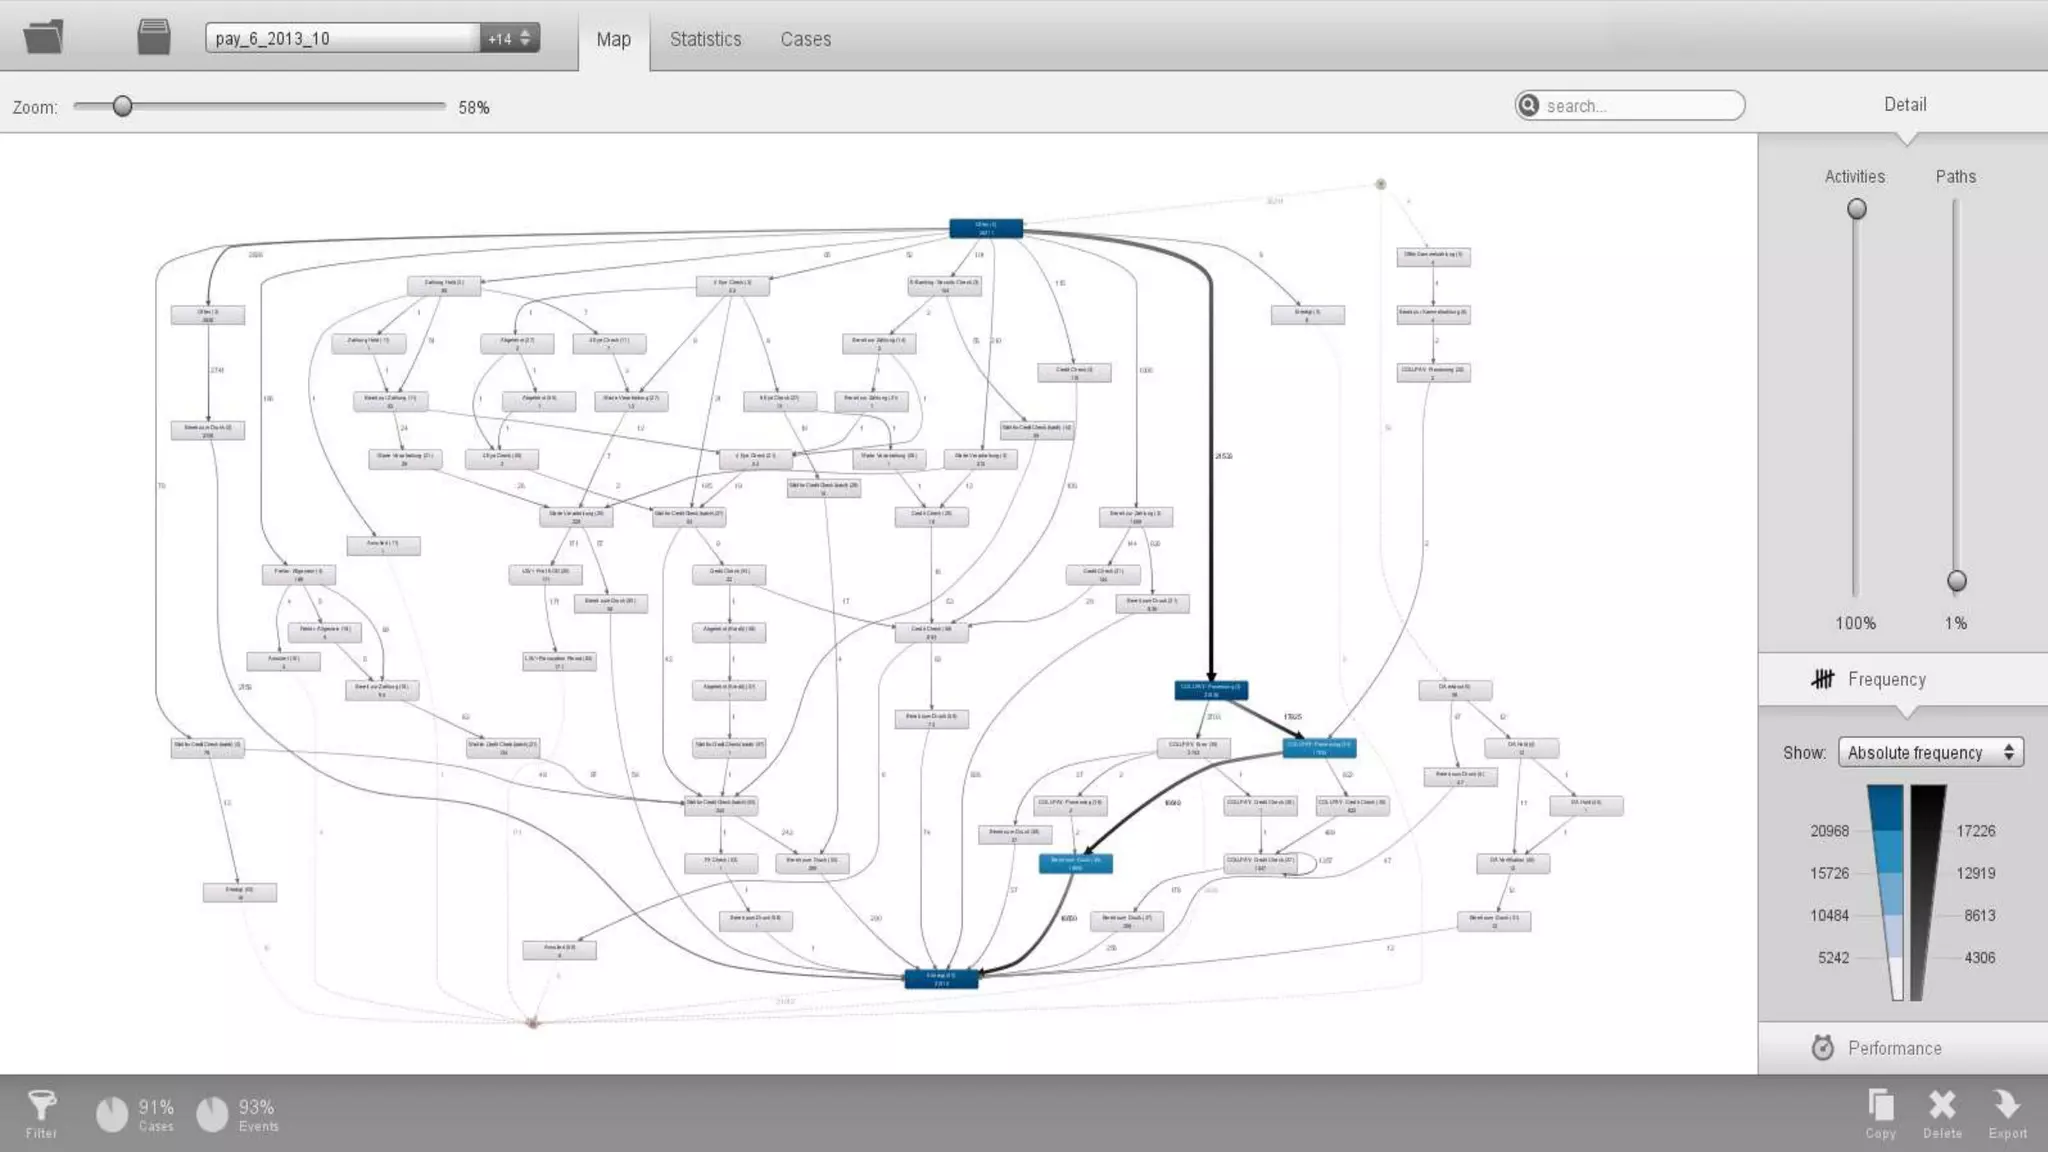The height and width of the screenshot is (1152, 2048).
Task: Click the Events percentage pie icon
Action: coord(212,1114)
